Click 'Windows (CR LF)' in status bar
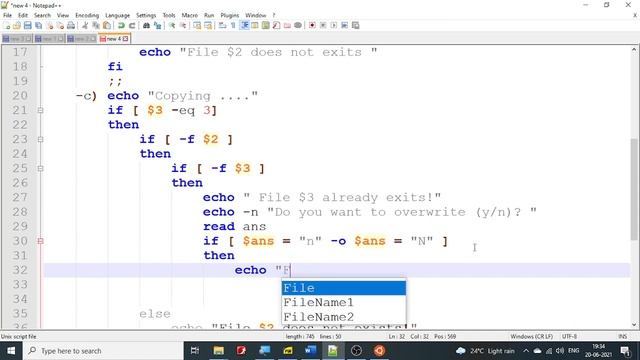Screen dimensions: 640x360 pos(531,336)
